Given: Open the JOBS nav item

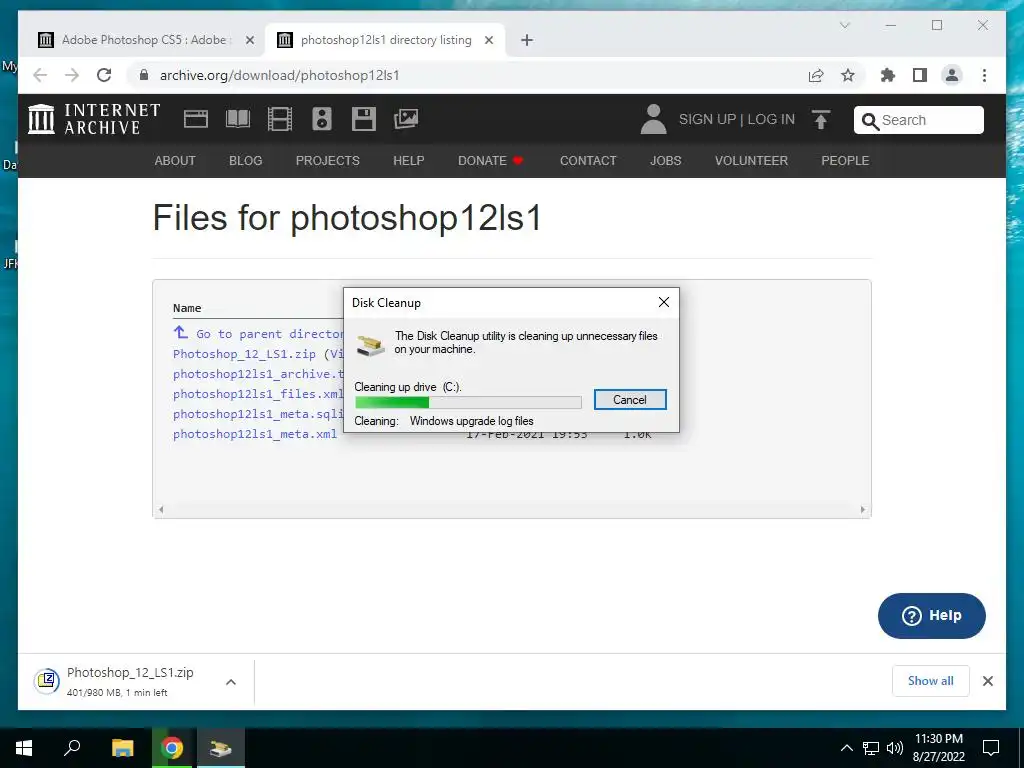Looking at the screenshot, I should [x=665, y=161].
